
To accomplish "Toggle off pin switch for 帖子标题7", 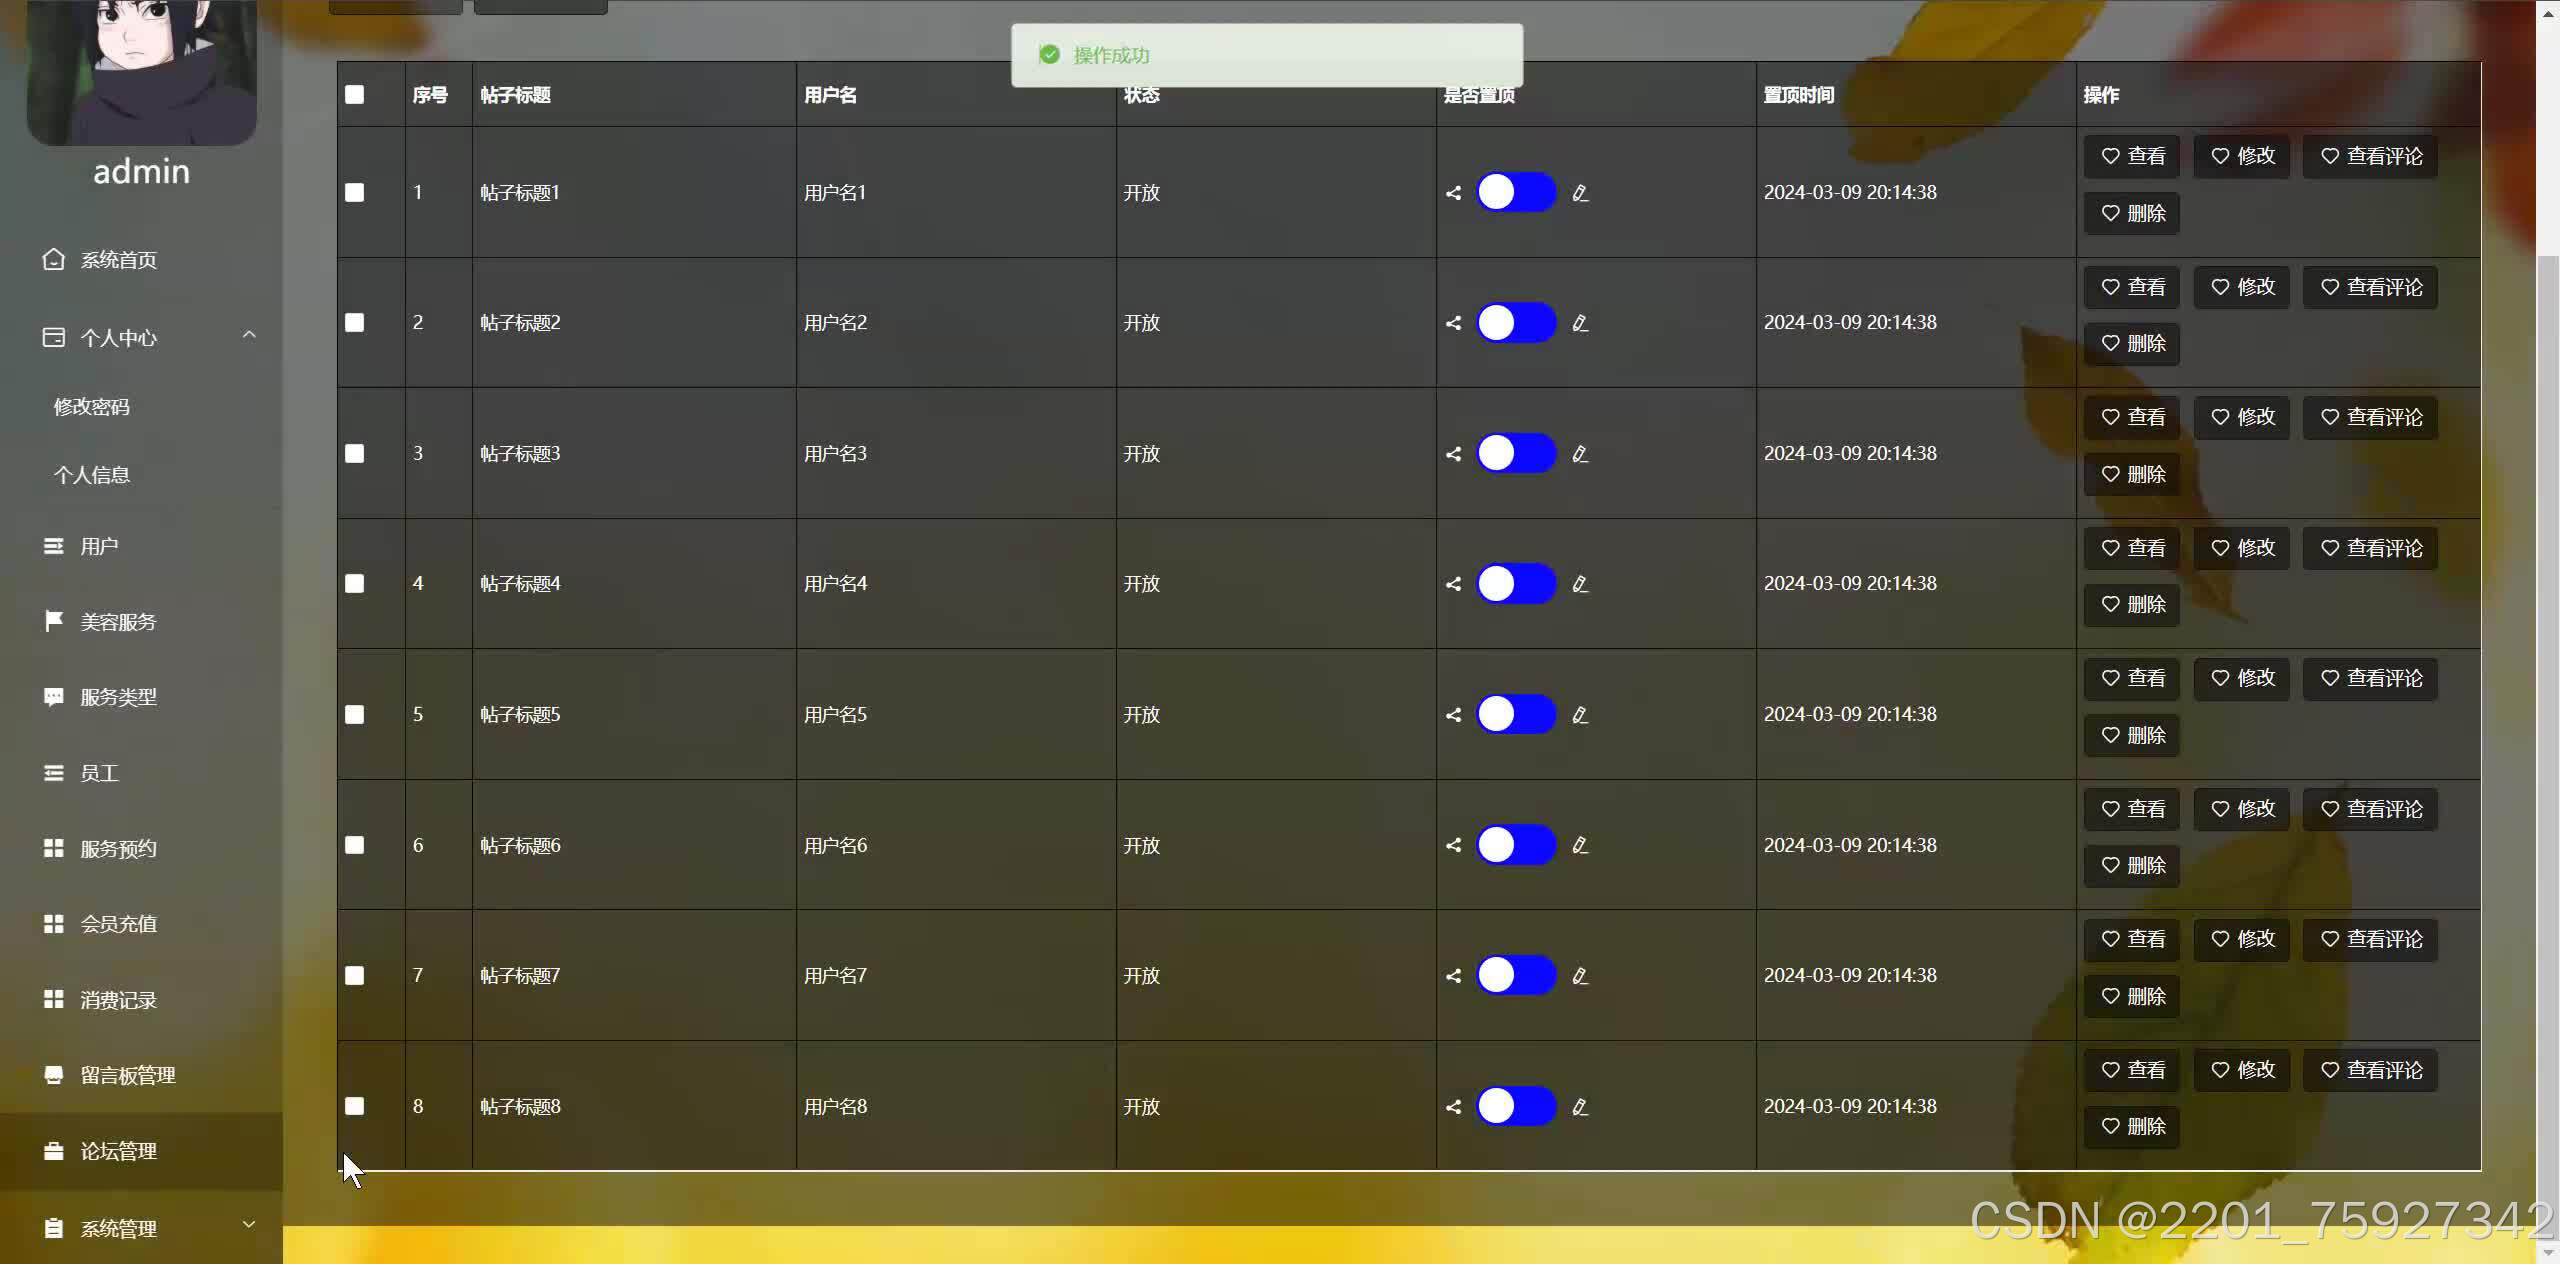I will tap(1515, 976).
